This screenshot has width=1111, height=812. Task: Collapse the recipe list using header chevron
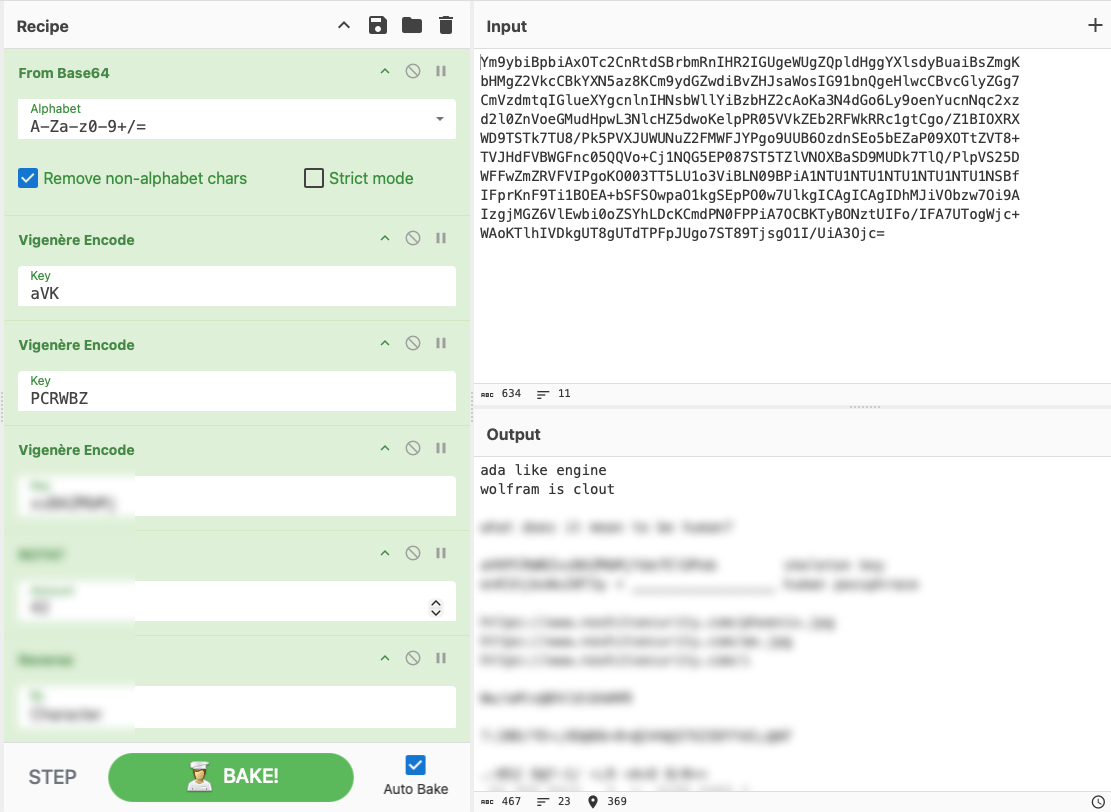point(344,26)
